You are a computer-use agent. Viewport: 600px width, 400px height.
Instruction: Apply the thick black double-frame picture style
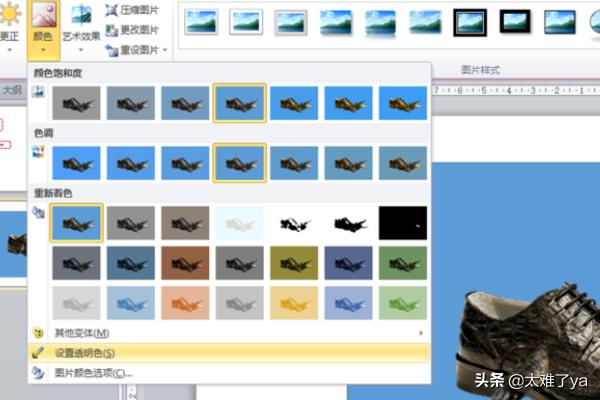pyautogui.click(x=470, y=23)
